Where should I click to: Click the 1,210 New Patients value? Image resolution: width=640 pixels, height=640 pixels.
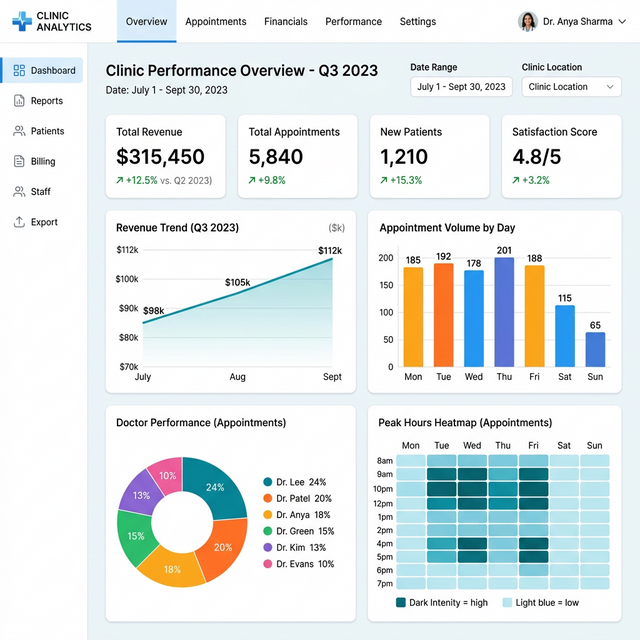pyautogui.click(x=404, y=157)
